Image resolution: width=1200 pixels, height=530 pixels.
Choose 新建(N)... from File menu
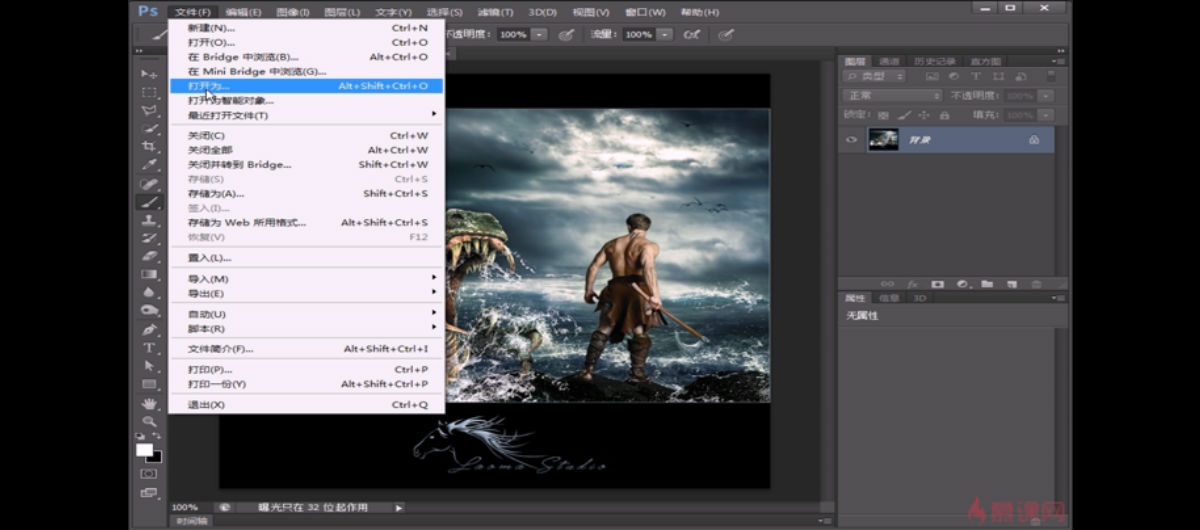[306, 28]
